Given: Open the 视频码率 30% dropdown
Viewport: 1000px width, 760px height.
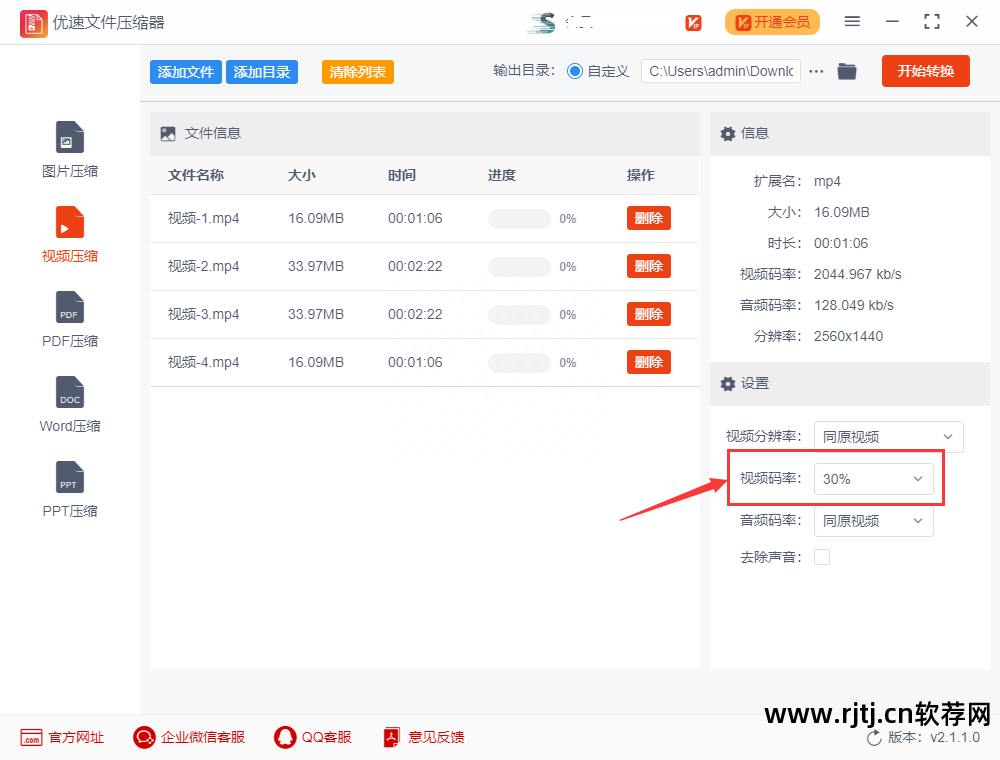Looking at the screenshot, I should (x=873, y=479).
